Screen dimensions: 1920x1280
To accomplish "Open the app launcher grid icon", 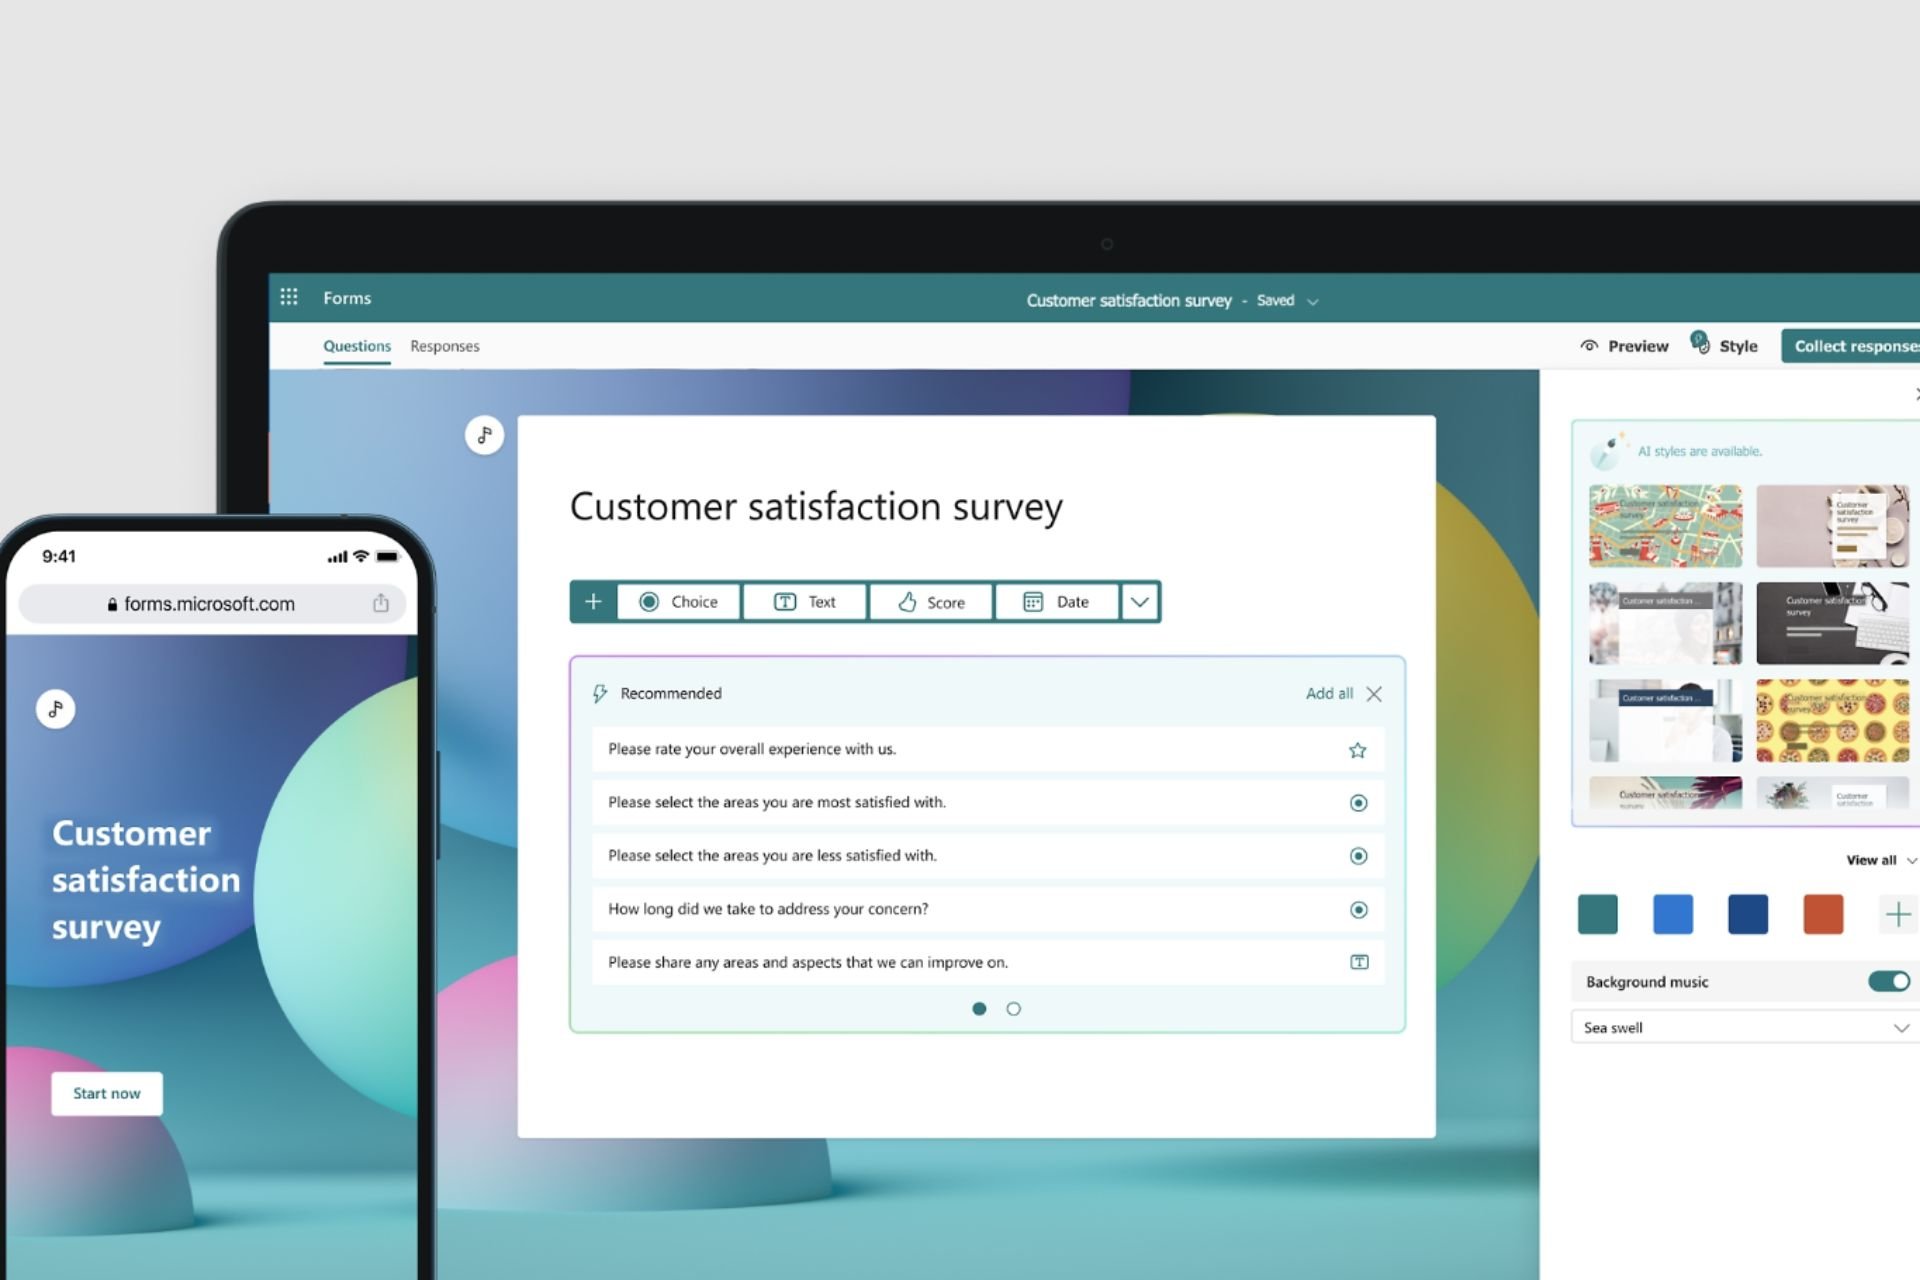I will click(x=289, y=297).
